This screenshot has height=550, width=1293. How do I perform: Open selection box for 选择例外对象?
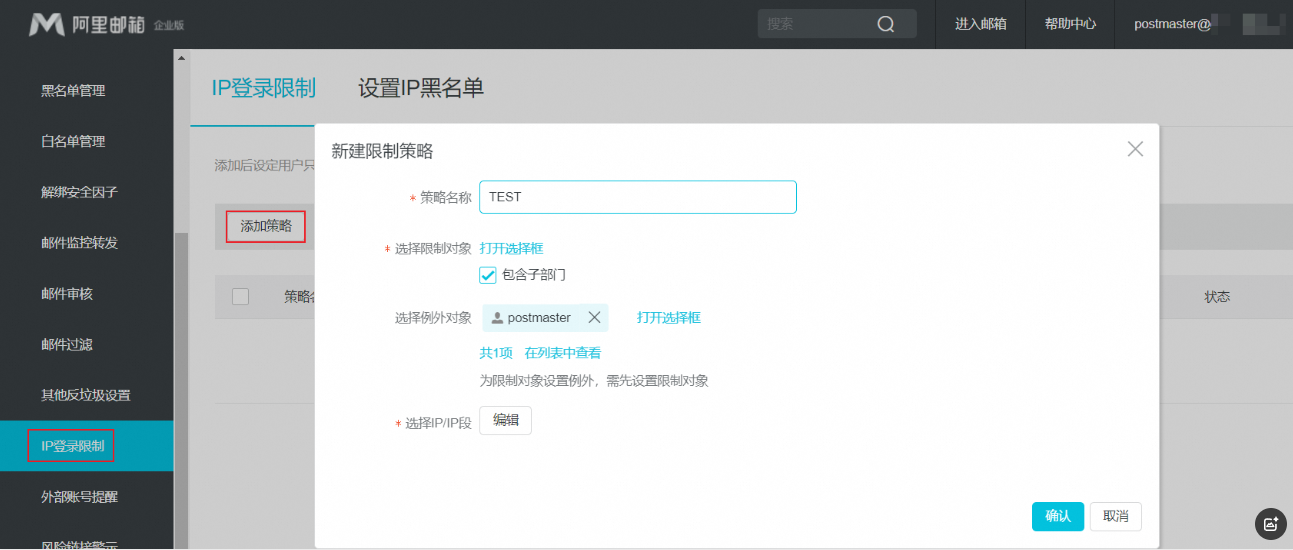tap(668, 318)
